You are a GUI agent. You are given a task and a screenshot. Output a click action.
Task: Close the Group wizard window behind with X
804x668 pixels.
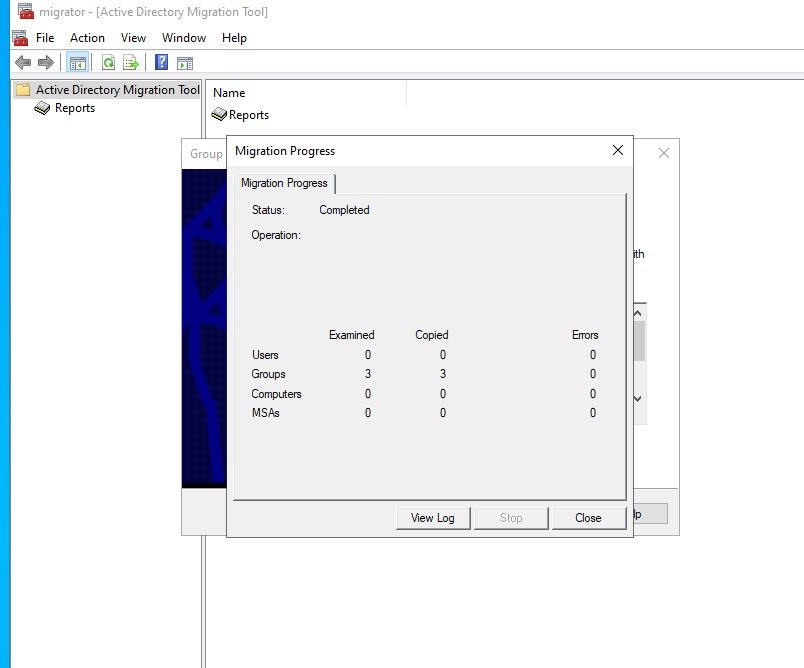(x=664, y=153)
